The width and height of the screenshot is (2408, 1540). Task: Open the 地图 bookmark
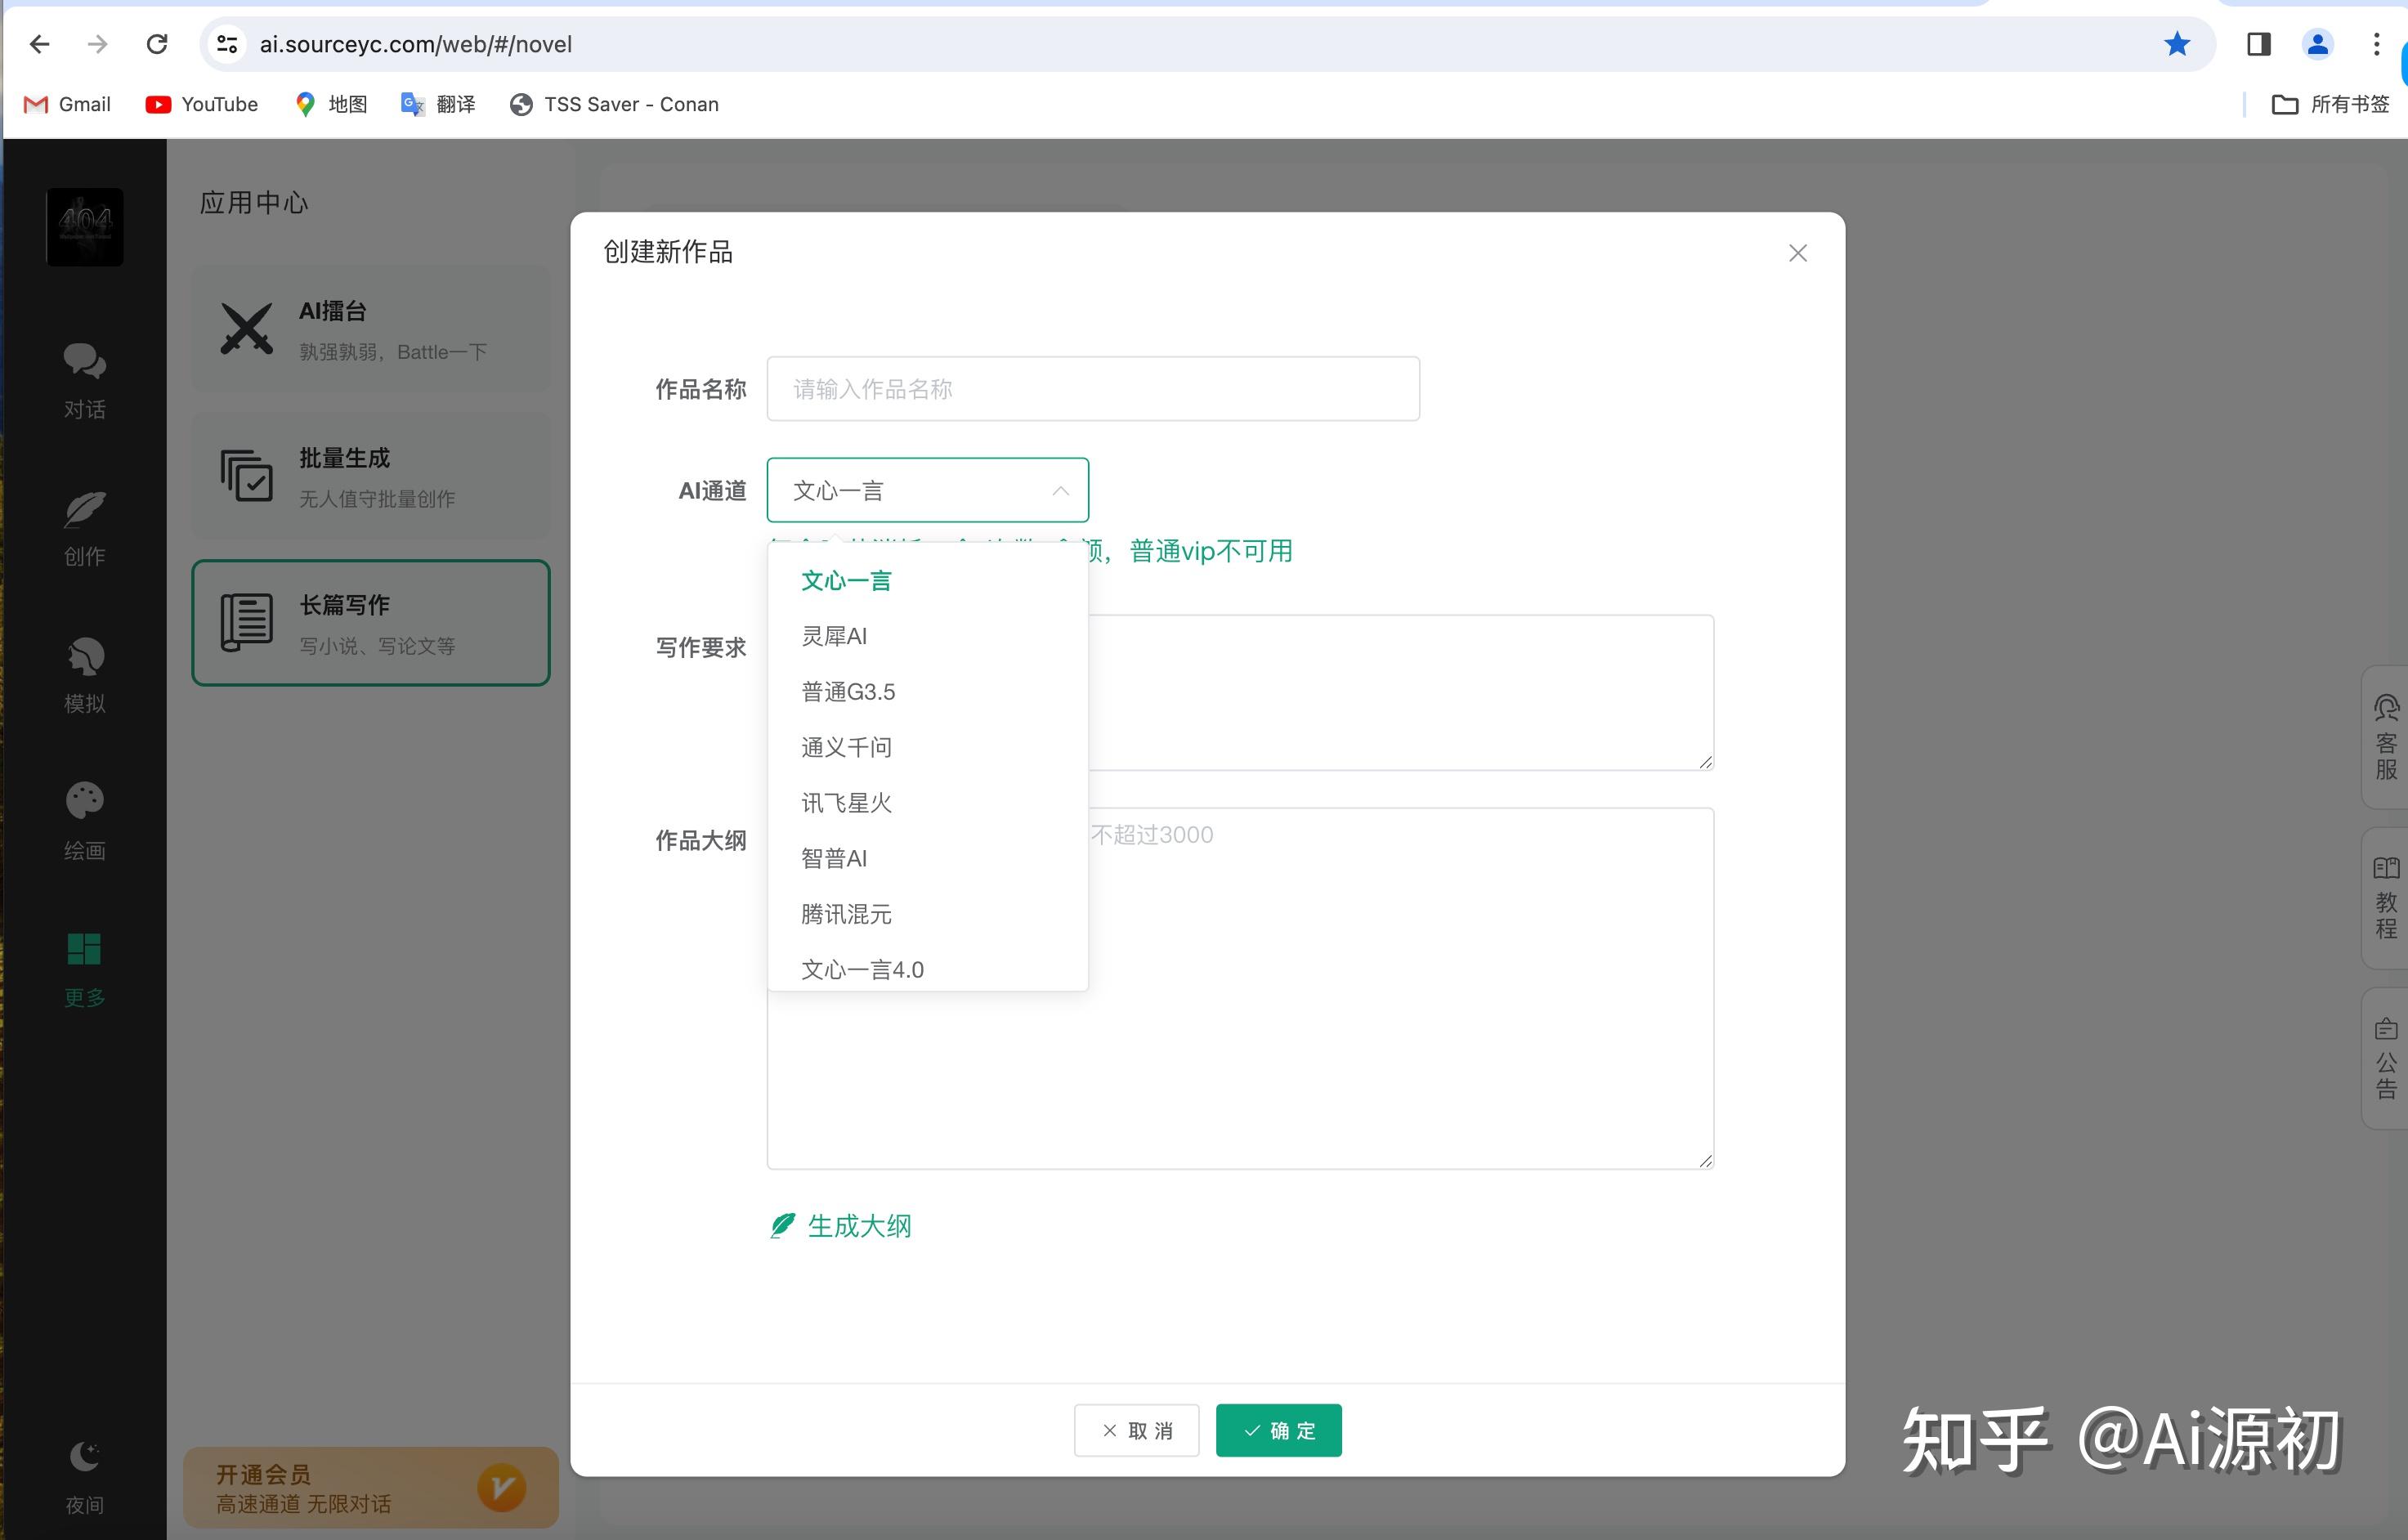(x=331, y=104)
